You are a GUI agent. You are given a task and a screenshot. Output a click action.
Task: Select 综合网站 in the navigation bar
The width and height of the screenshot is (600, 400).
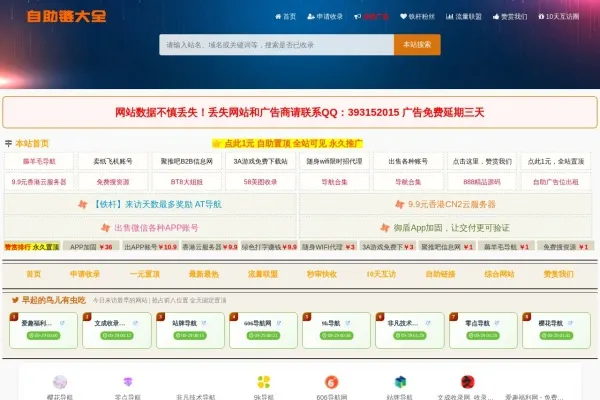tap(499, 274)
